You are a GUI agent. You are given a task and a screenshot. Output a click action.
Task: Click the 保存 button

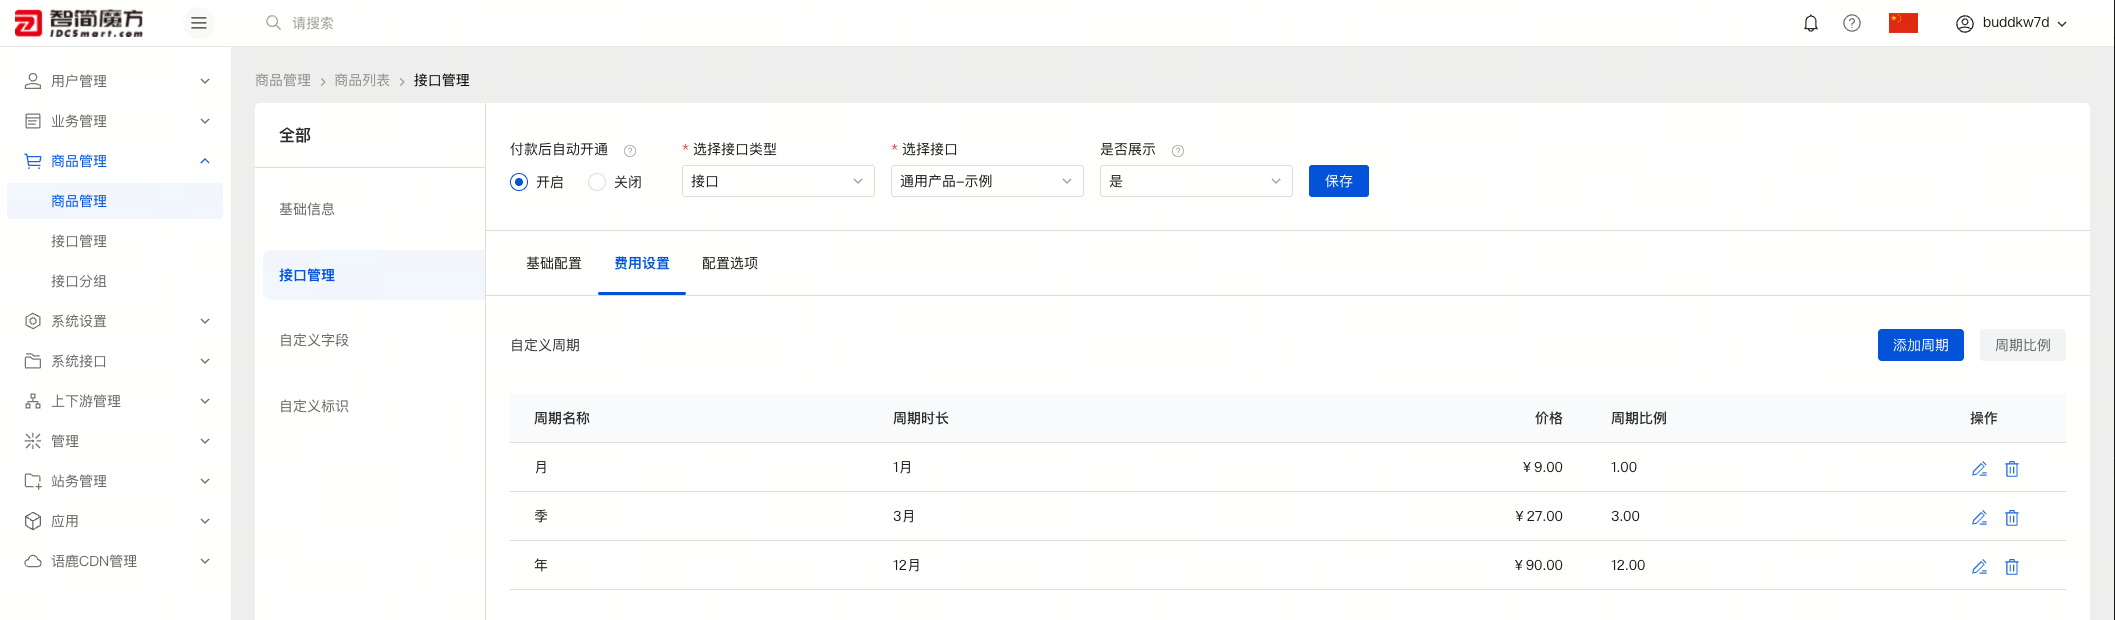point(1338,181)
